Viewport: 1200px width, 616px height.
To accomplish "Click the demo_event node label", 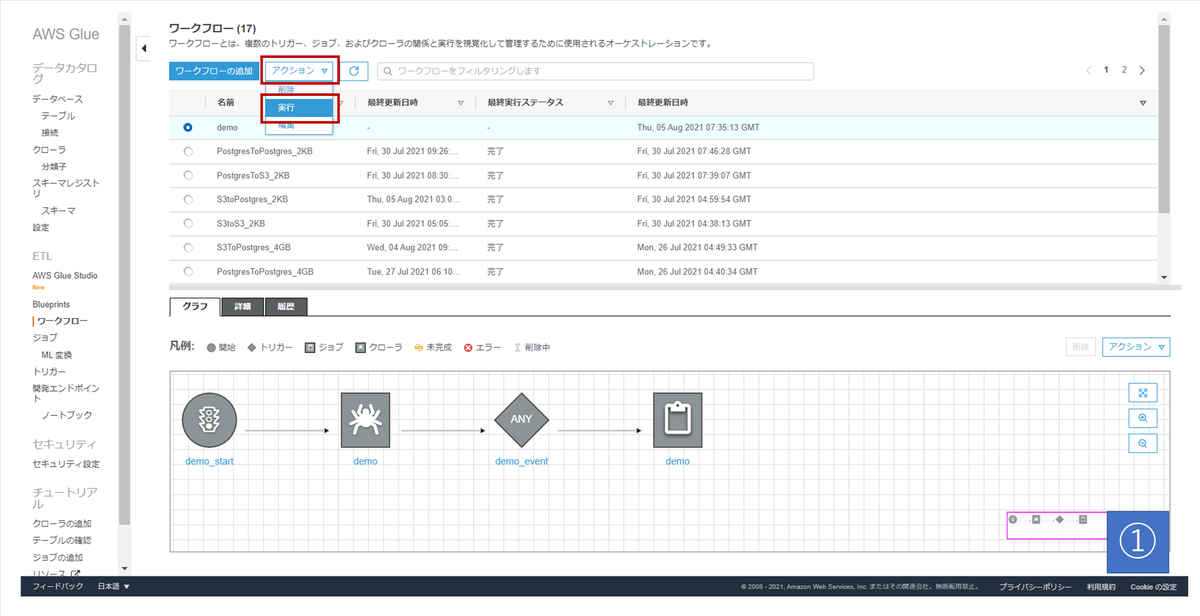I will (522, 461).
